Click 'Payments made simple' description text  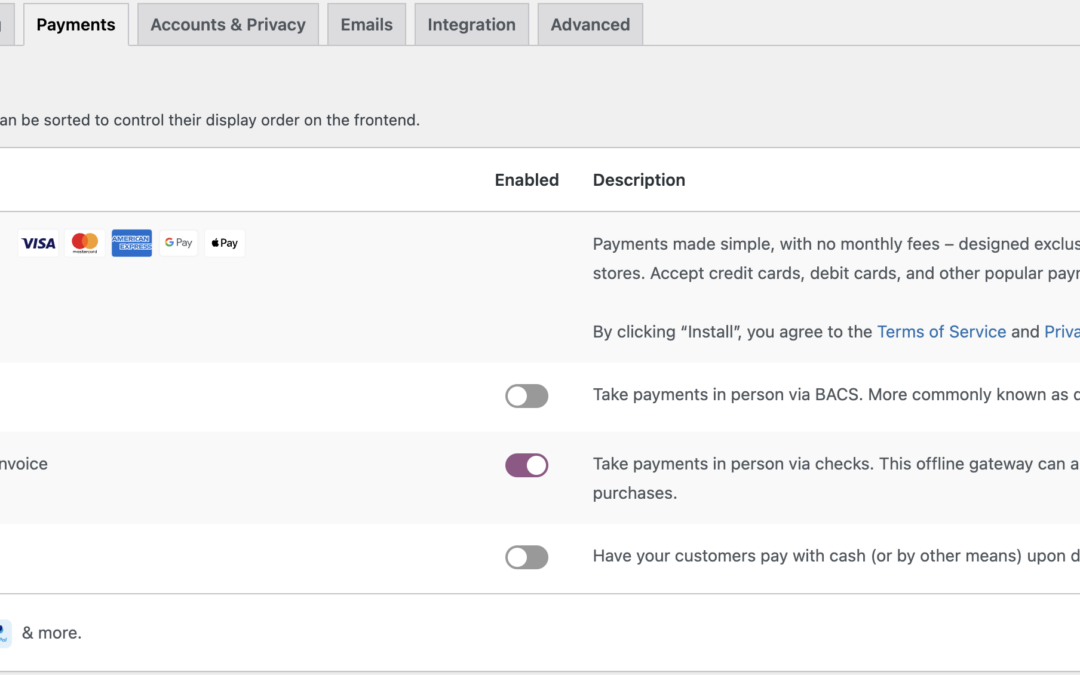coord(836,258)
